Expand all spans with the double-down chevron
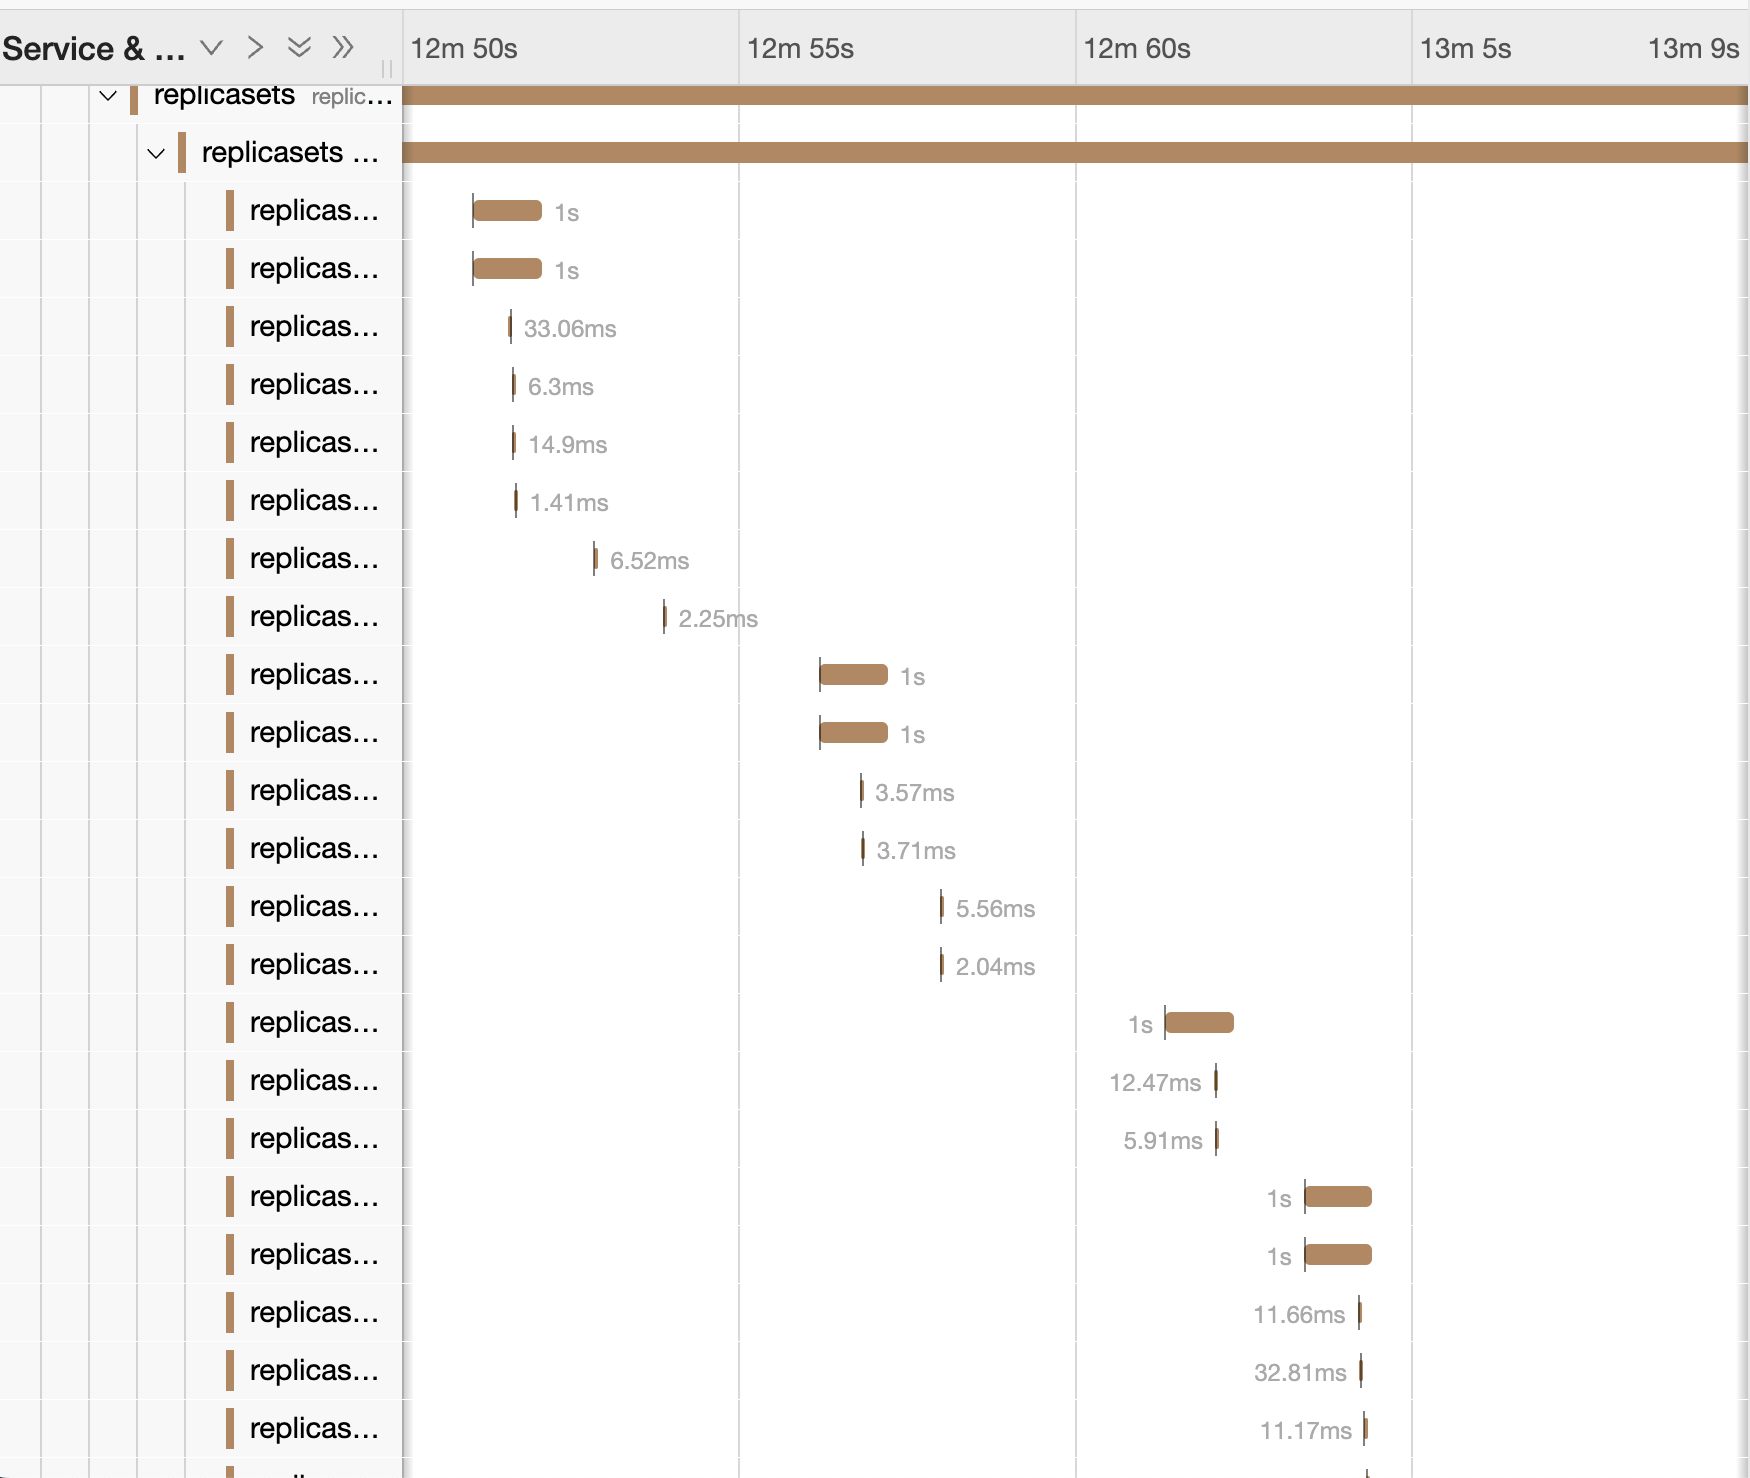The width and height of the screenshot is (1750, 1478). 299,47
